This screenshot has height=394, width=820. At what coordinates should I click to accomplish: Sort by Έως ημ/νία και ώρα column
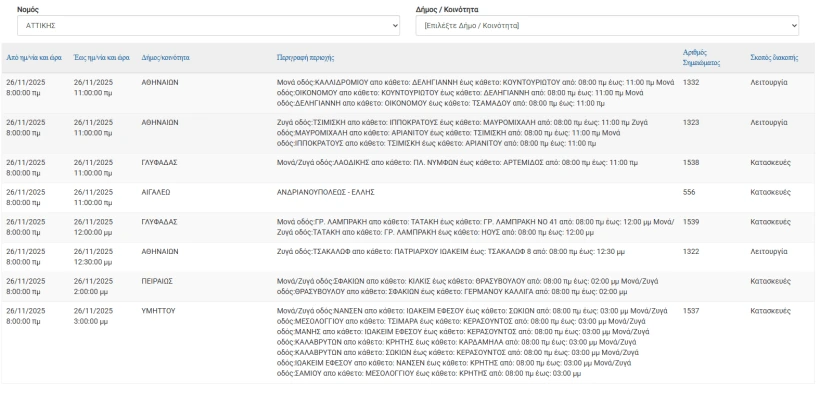click(102, 58)
